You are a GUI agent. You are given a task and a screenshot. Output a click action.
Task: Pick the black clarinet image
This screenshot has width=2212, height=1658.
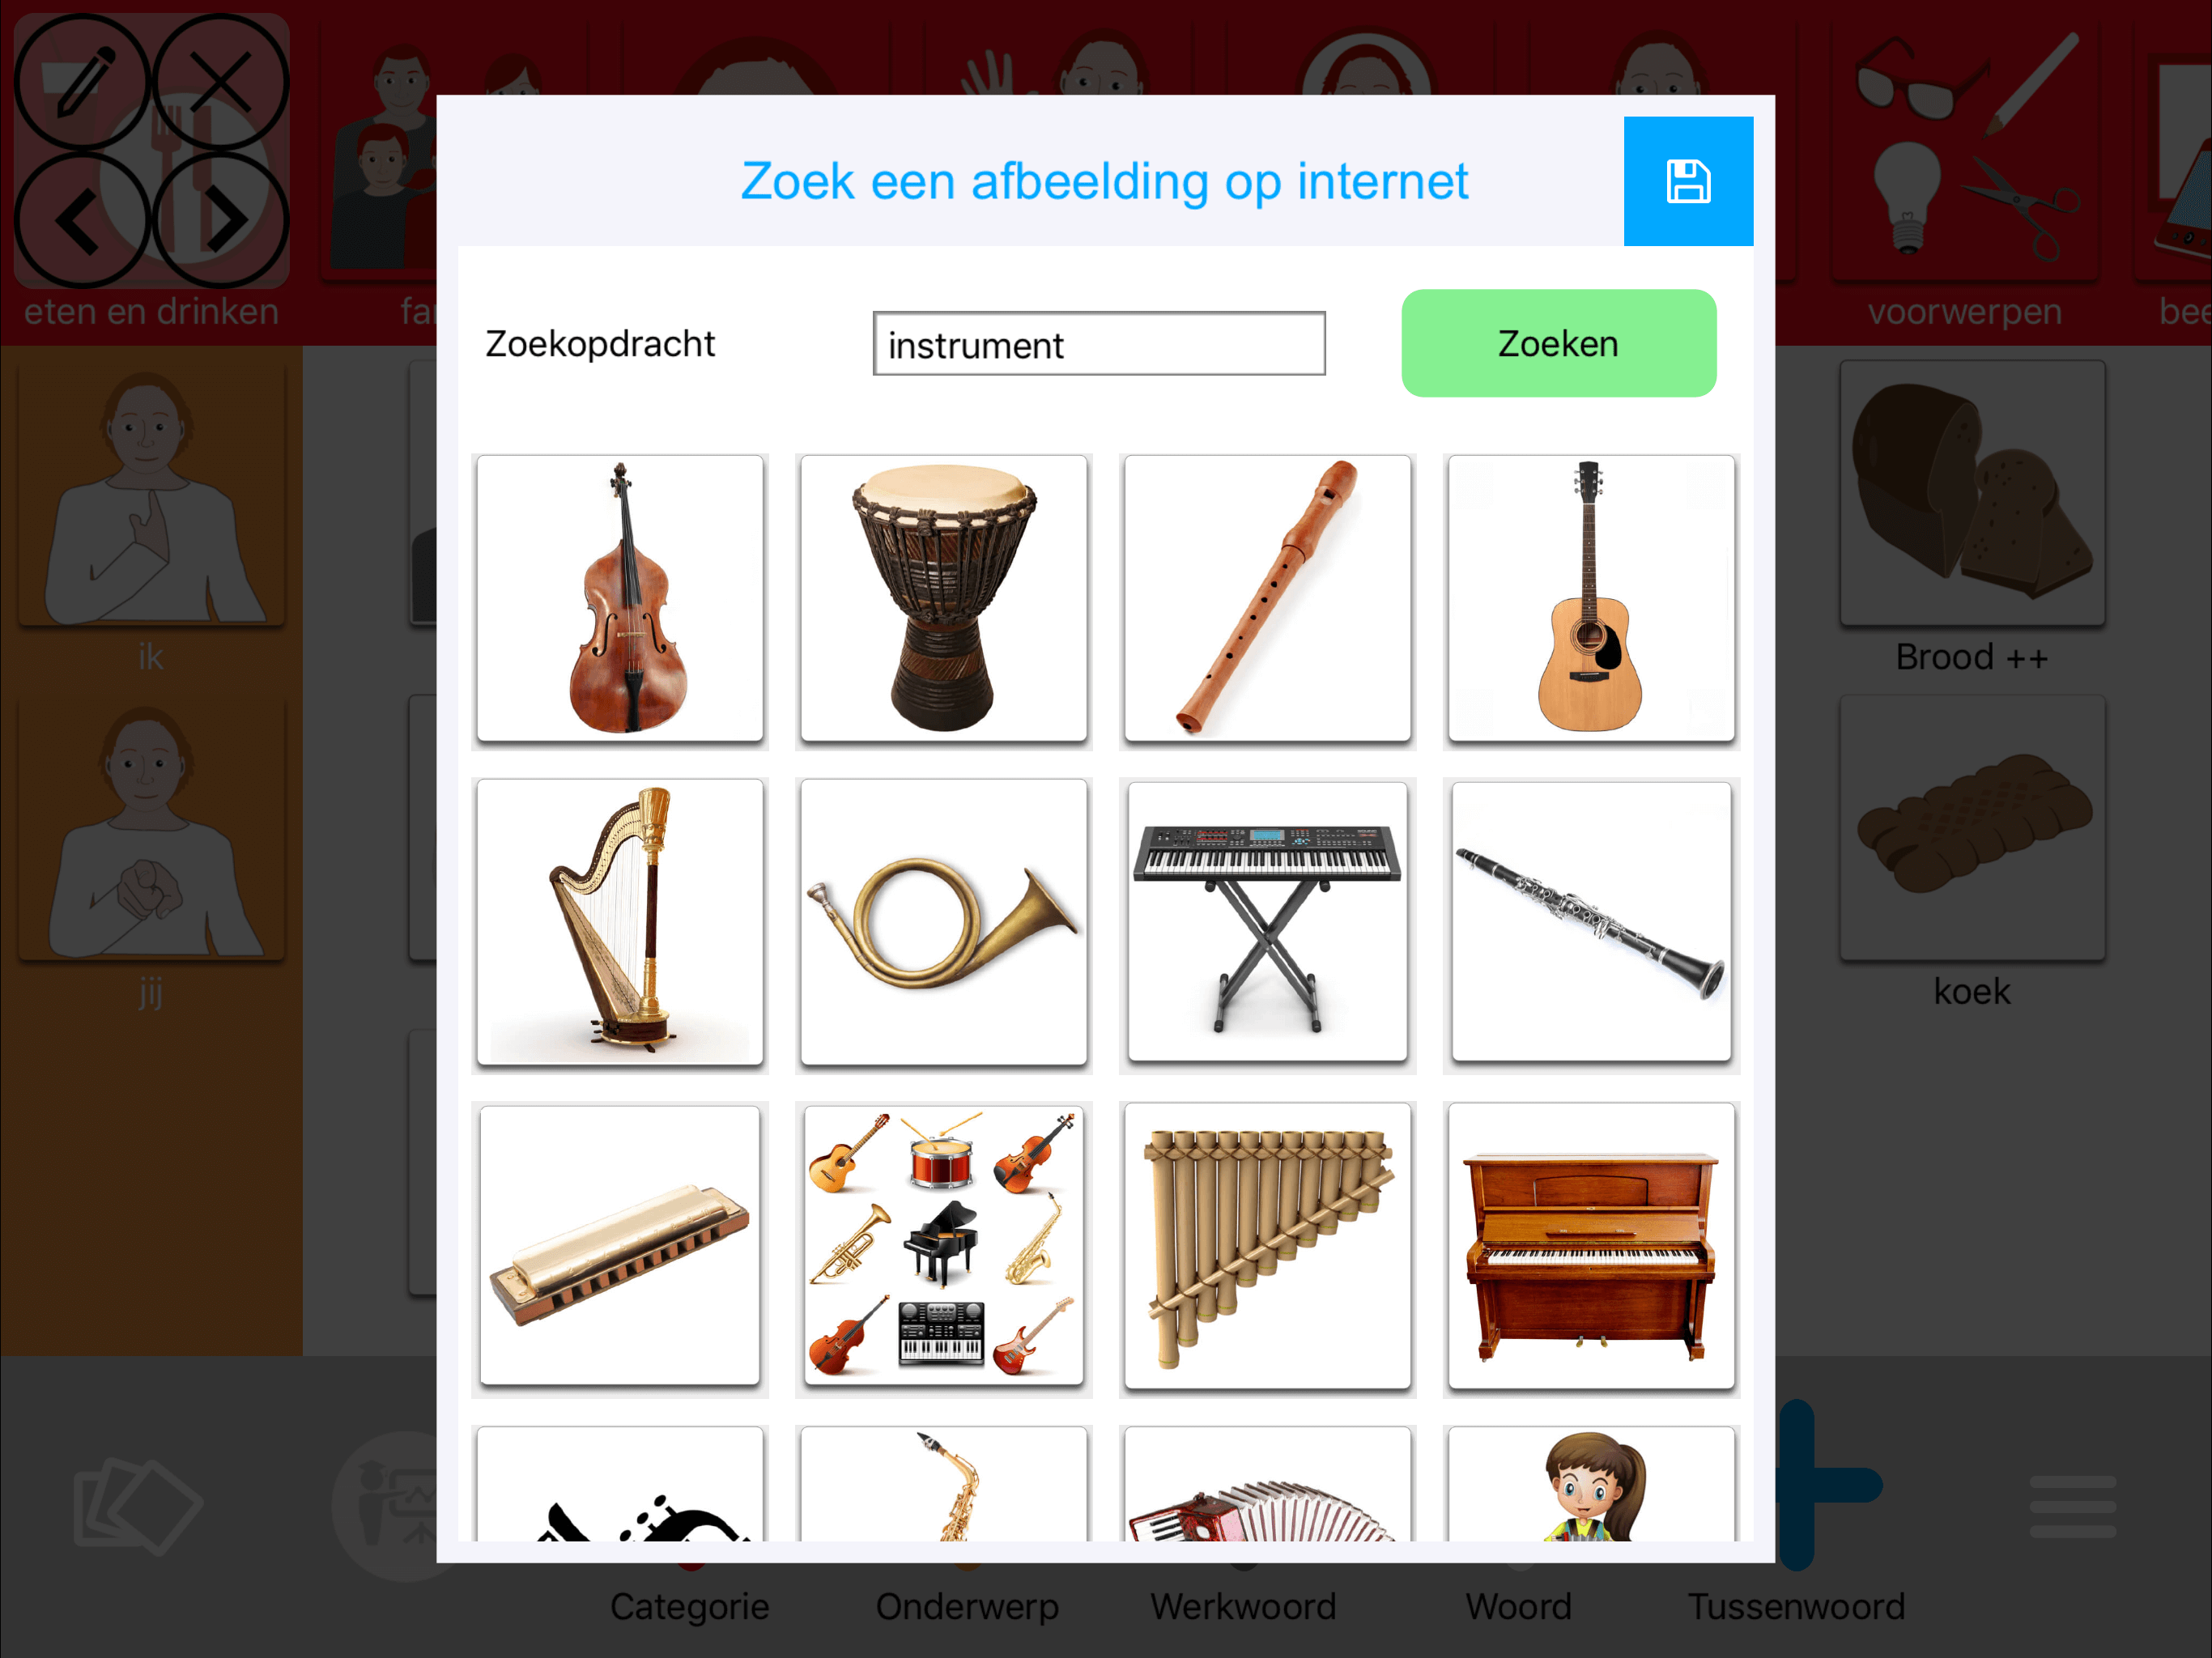pyautogui.click(x=1590, y=921)
